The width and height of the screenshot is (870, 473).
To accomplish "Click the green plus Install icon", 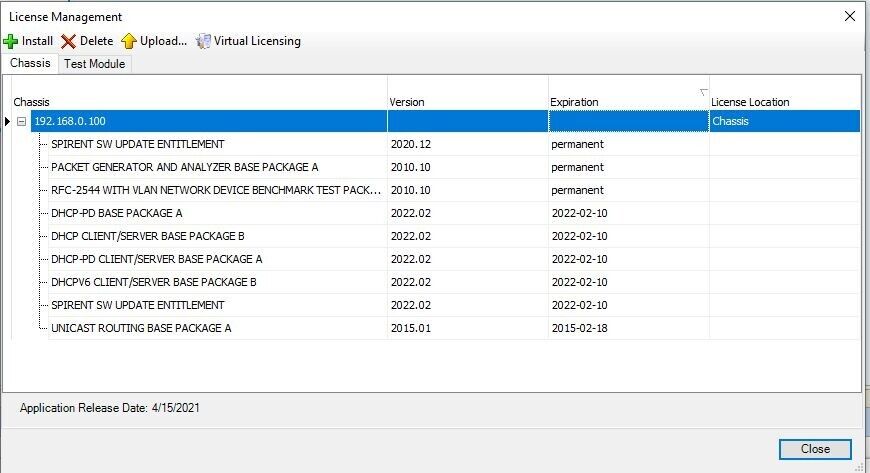I will tap(11, 41).
